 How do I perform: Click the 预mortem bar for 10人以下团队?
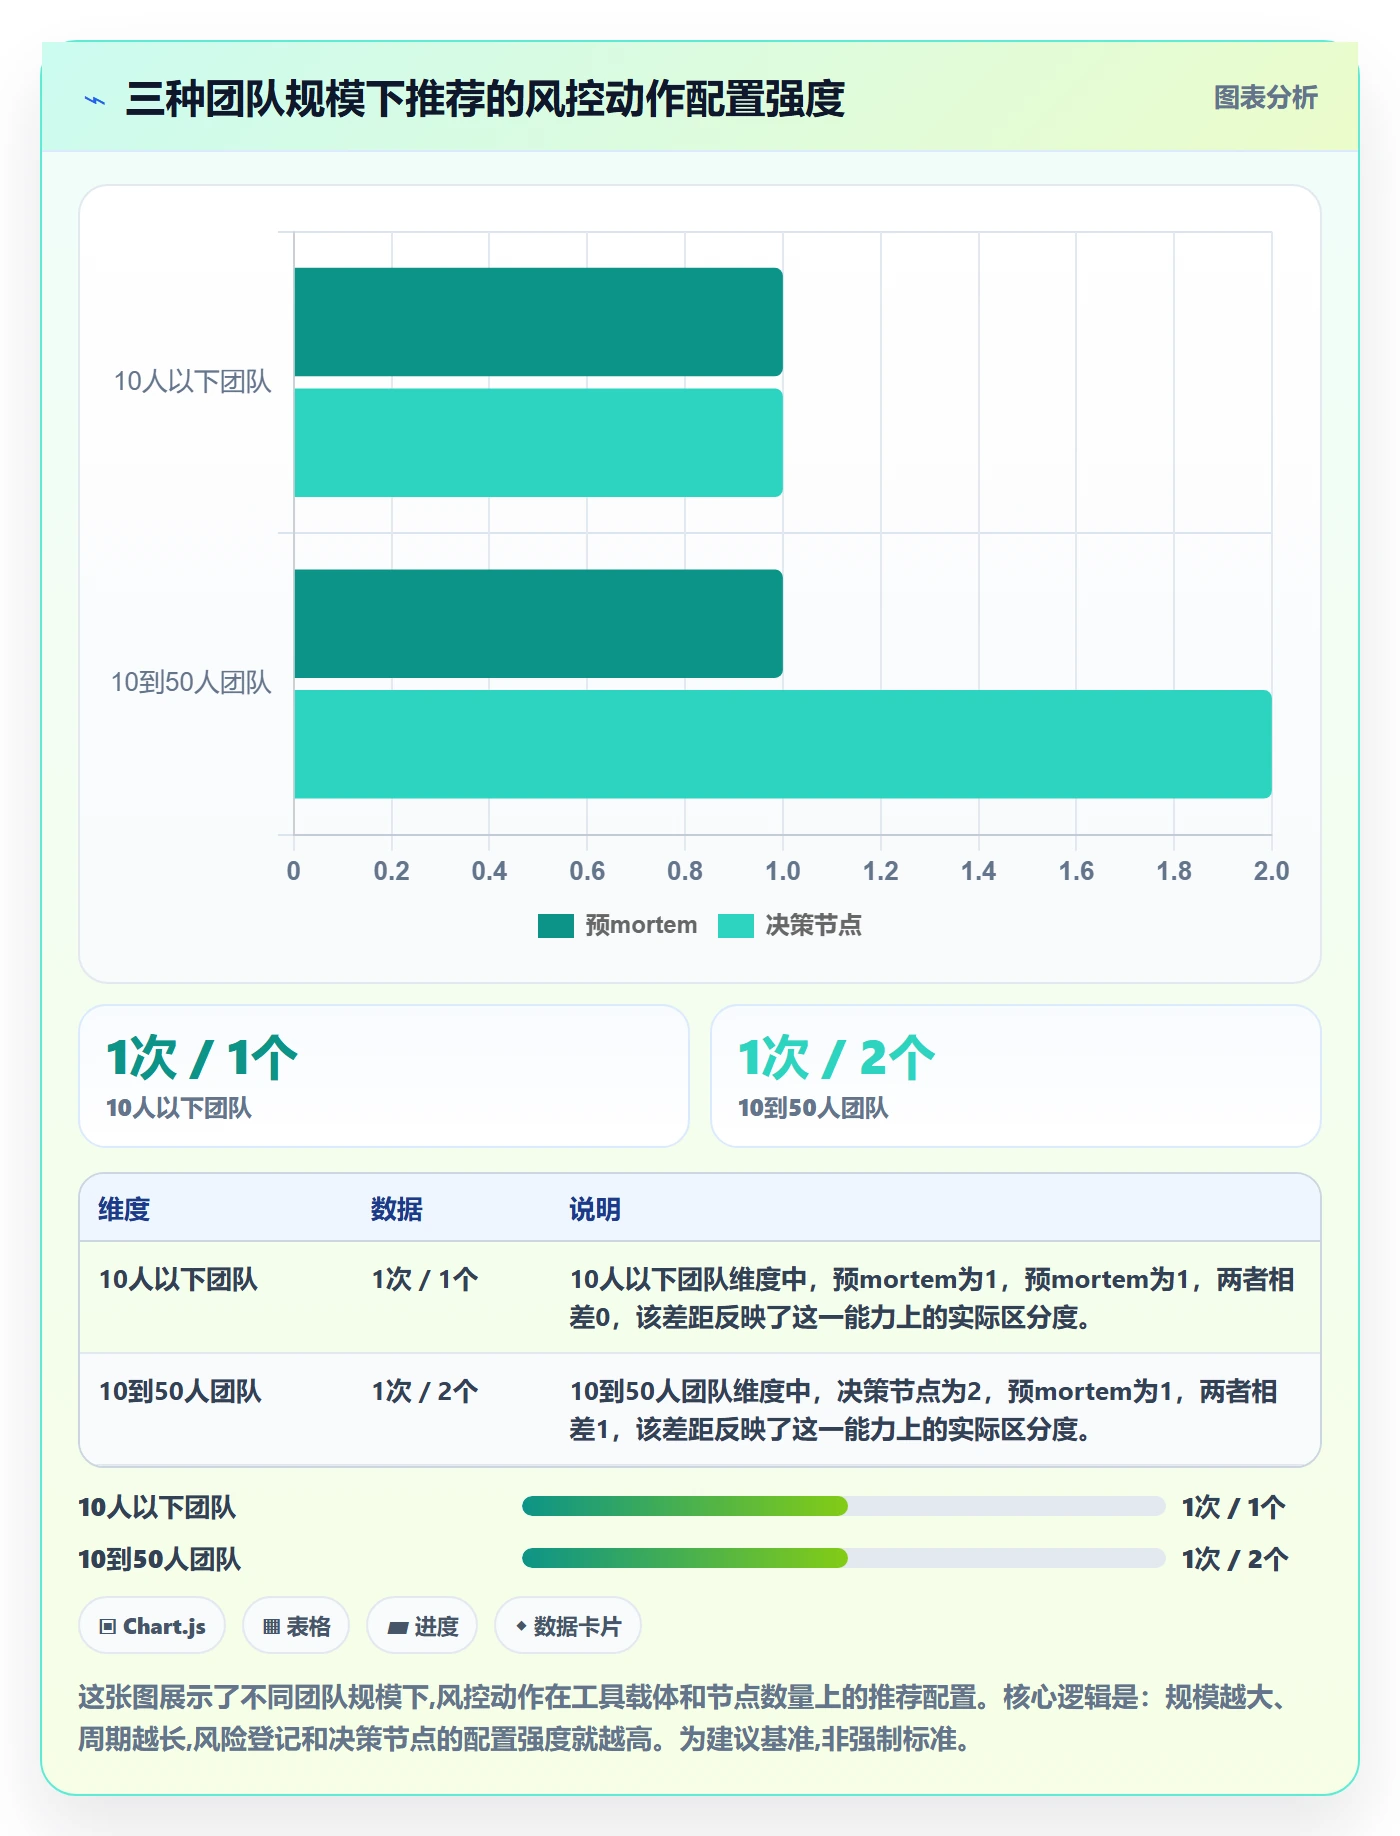click(538, 322)
